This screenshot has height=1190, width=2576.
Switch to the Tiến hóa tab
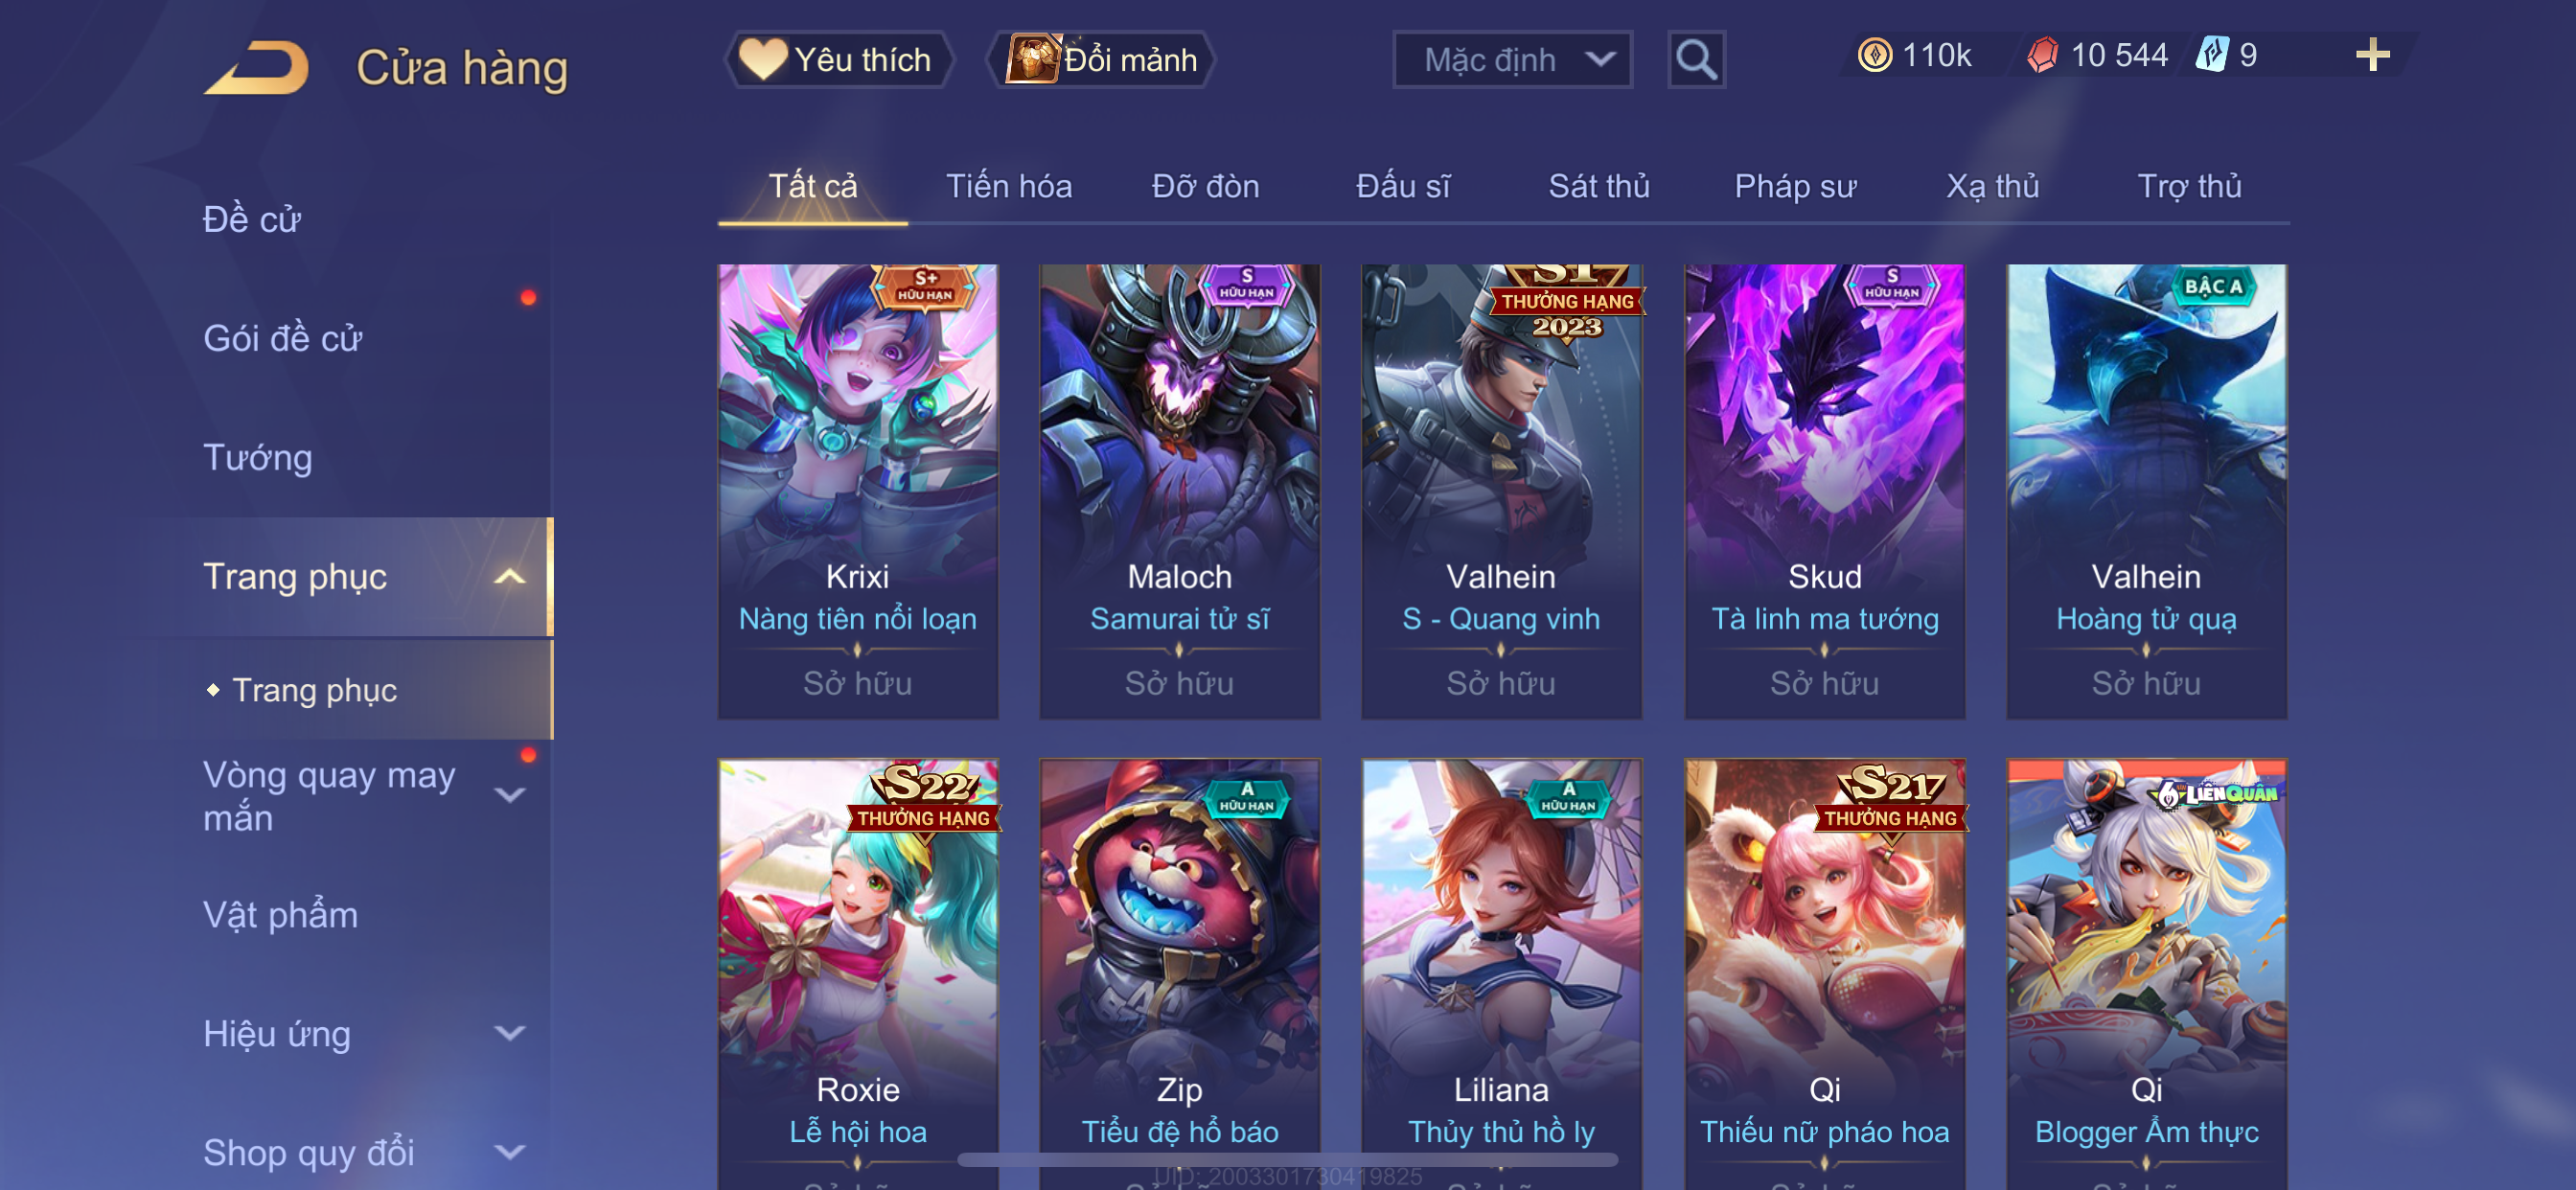tap(1009, 187)
